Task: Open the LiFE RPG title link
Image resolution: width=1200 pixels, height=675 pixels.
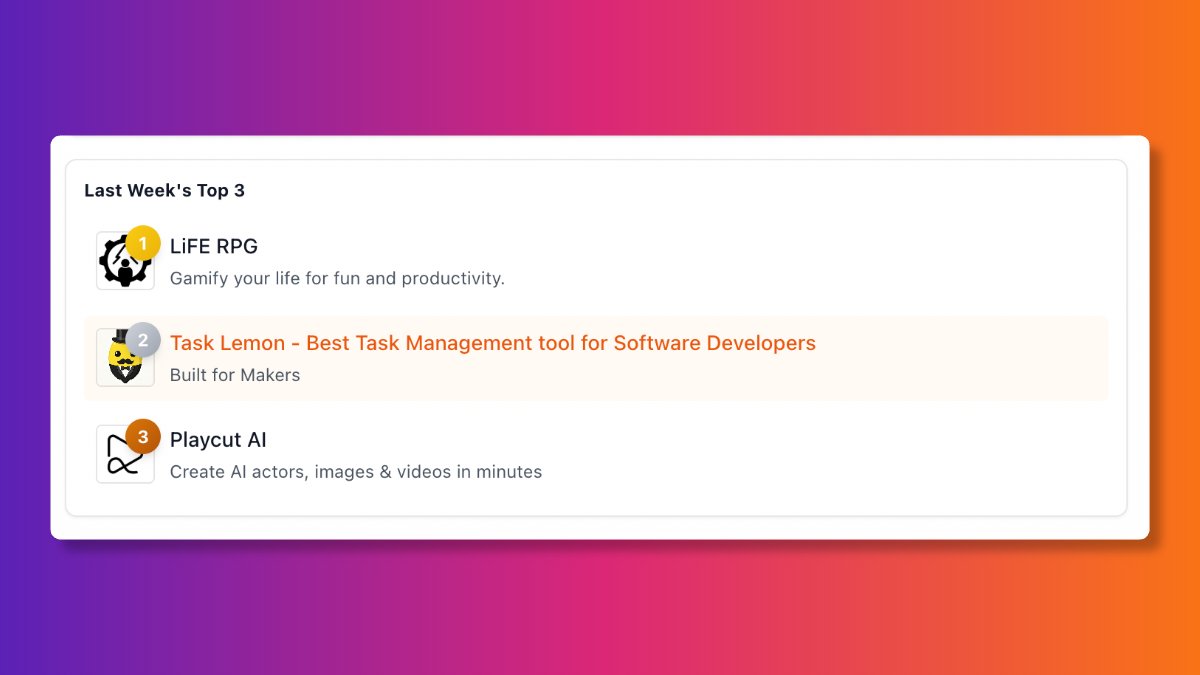Action: tap(214, 246)
